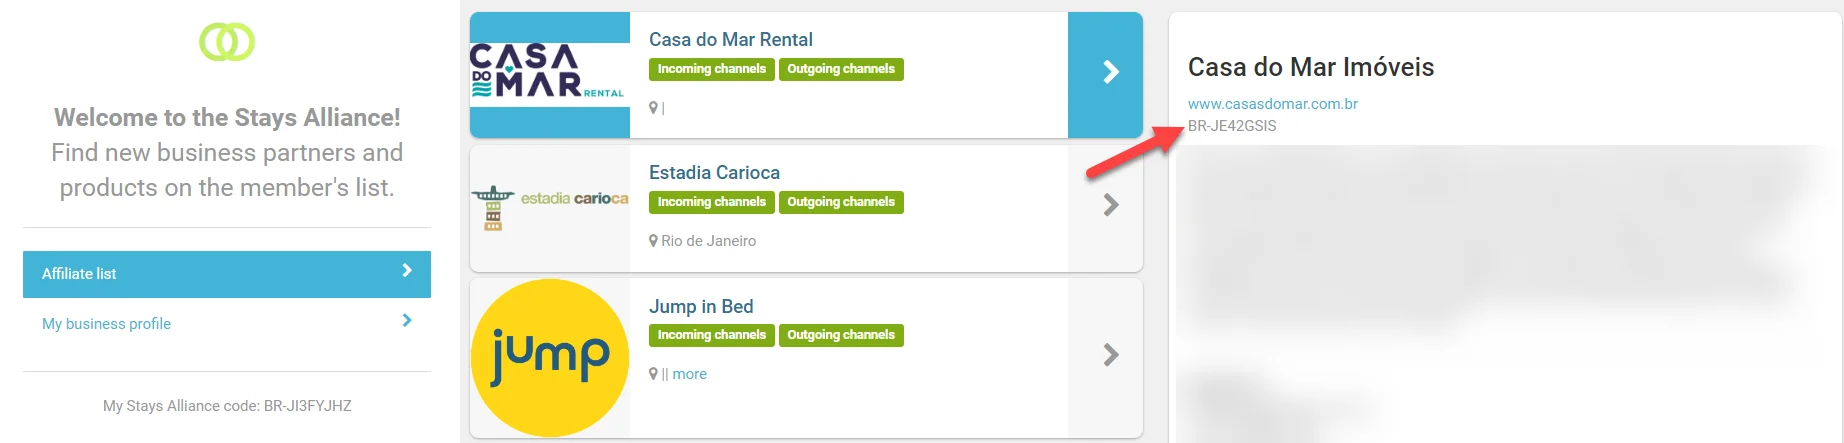This screenshot has width=1844, height=443.
Task: Click the yellow Jump in Bed logo
Action: [549, 357]
